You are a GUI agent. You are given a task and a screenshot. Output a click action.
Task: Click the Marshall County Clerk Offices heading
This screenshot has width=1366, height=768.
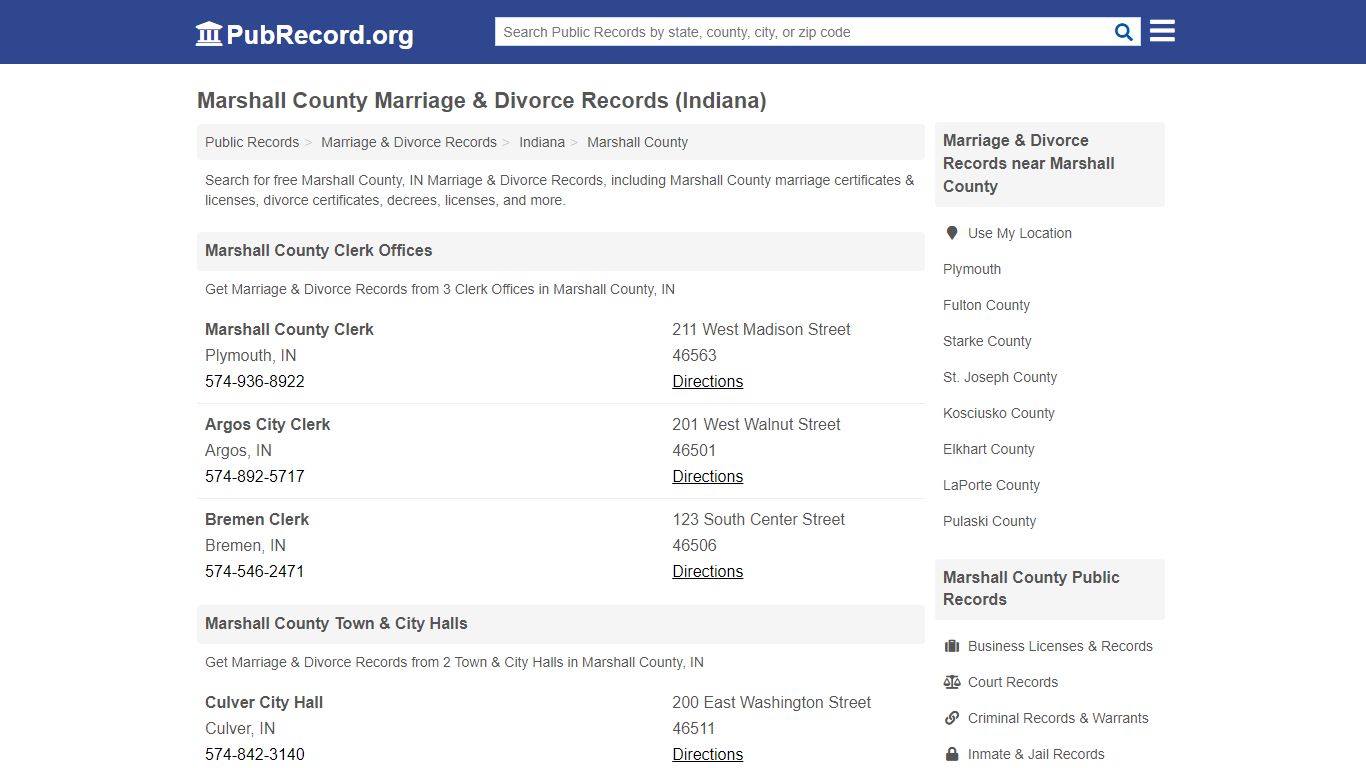tap(319, 250)
